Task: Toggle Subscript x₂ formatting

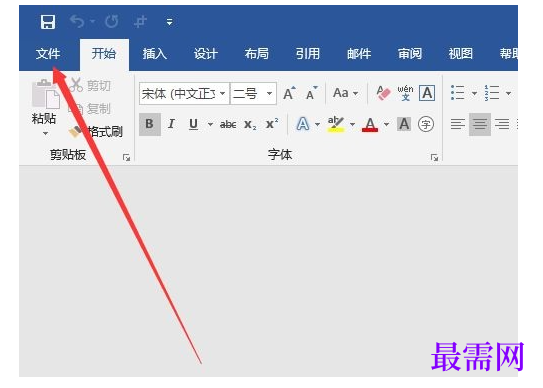Action: click(250, 125)
